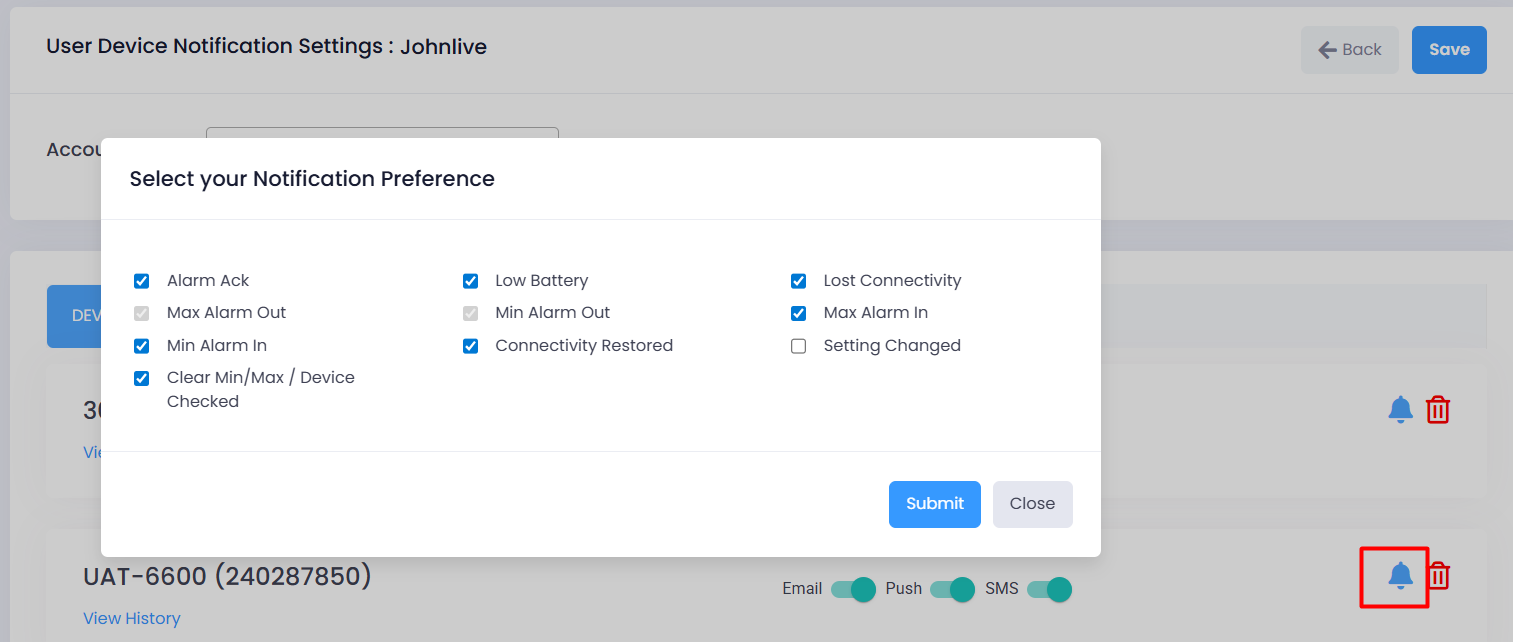The height and width of the screenshot is (642, 1513).
Task: Toggle the Min Alarm In checkbox
Action: (x=142, y=346)
